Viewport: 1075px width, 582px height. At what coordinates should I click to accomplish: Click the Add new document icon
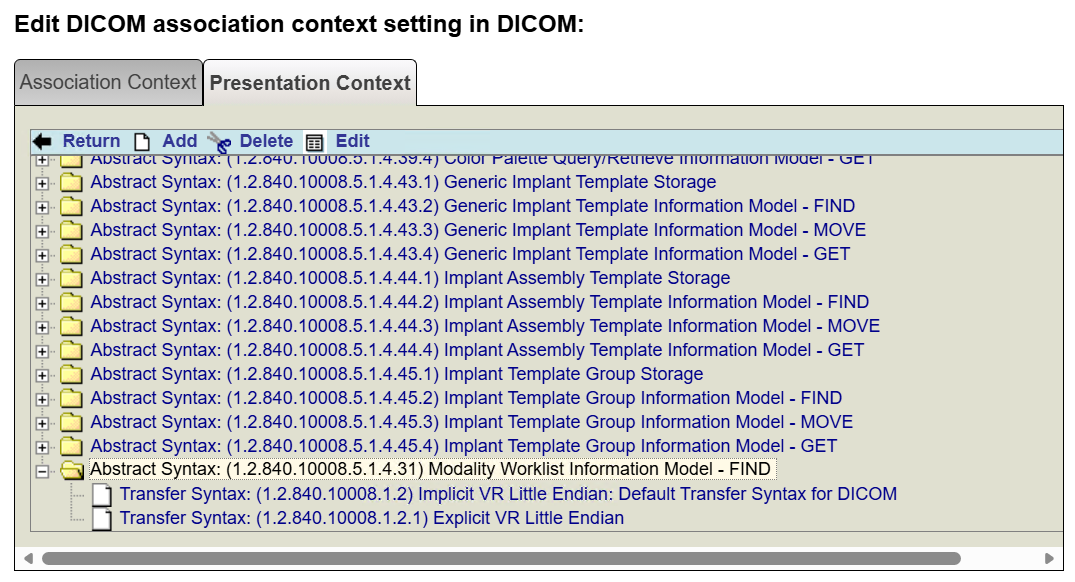[x=142, y=142]
